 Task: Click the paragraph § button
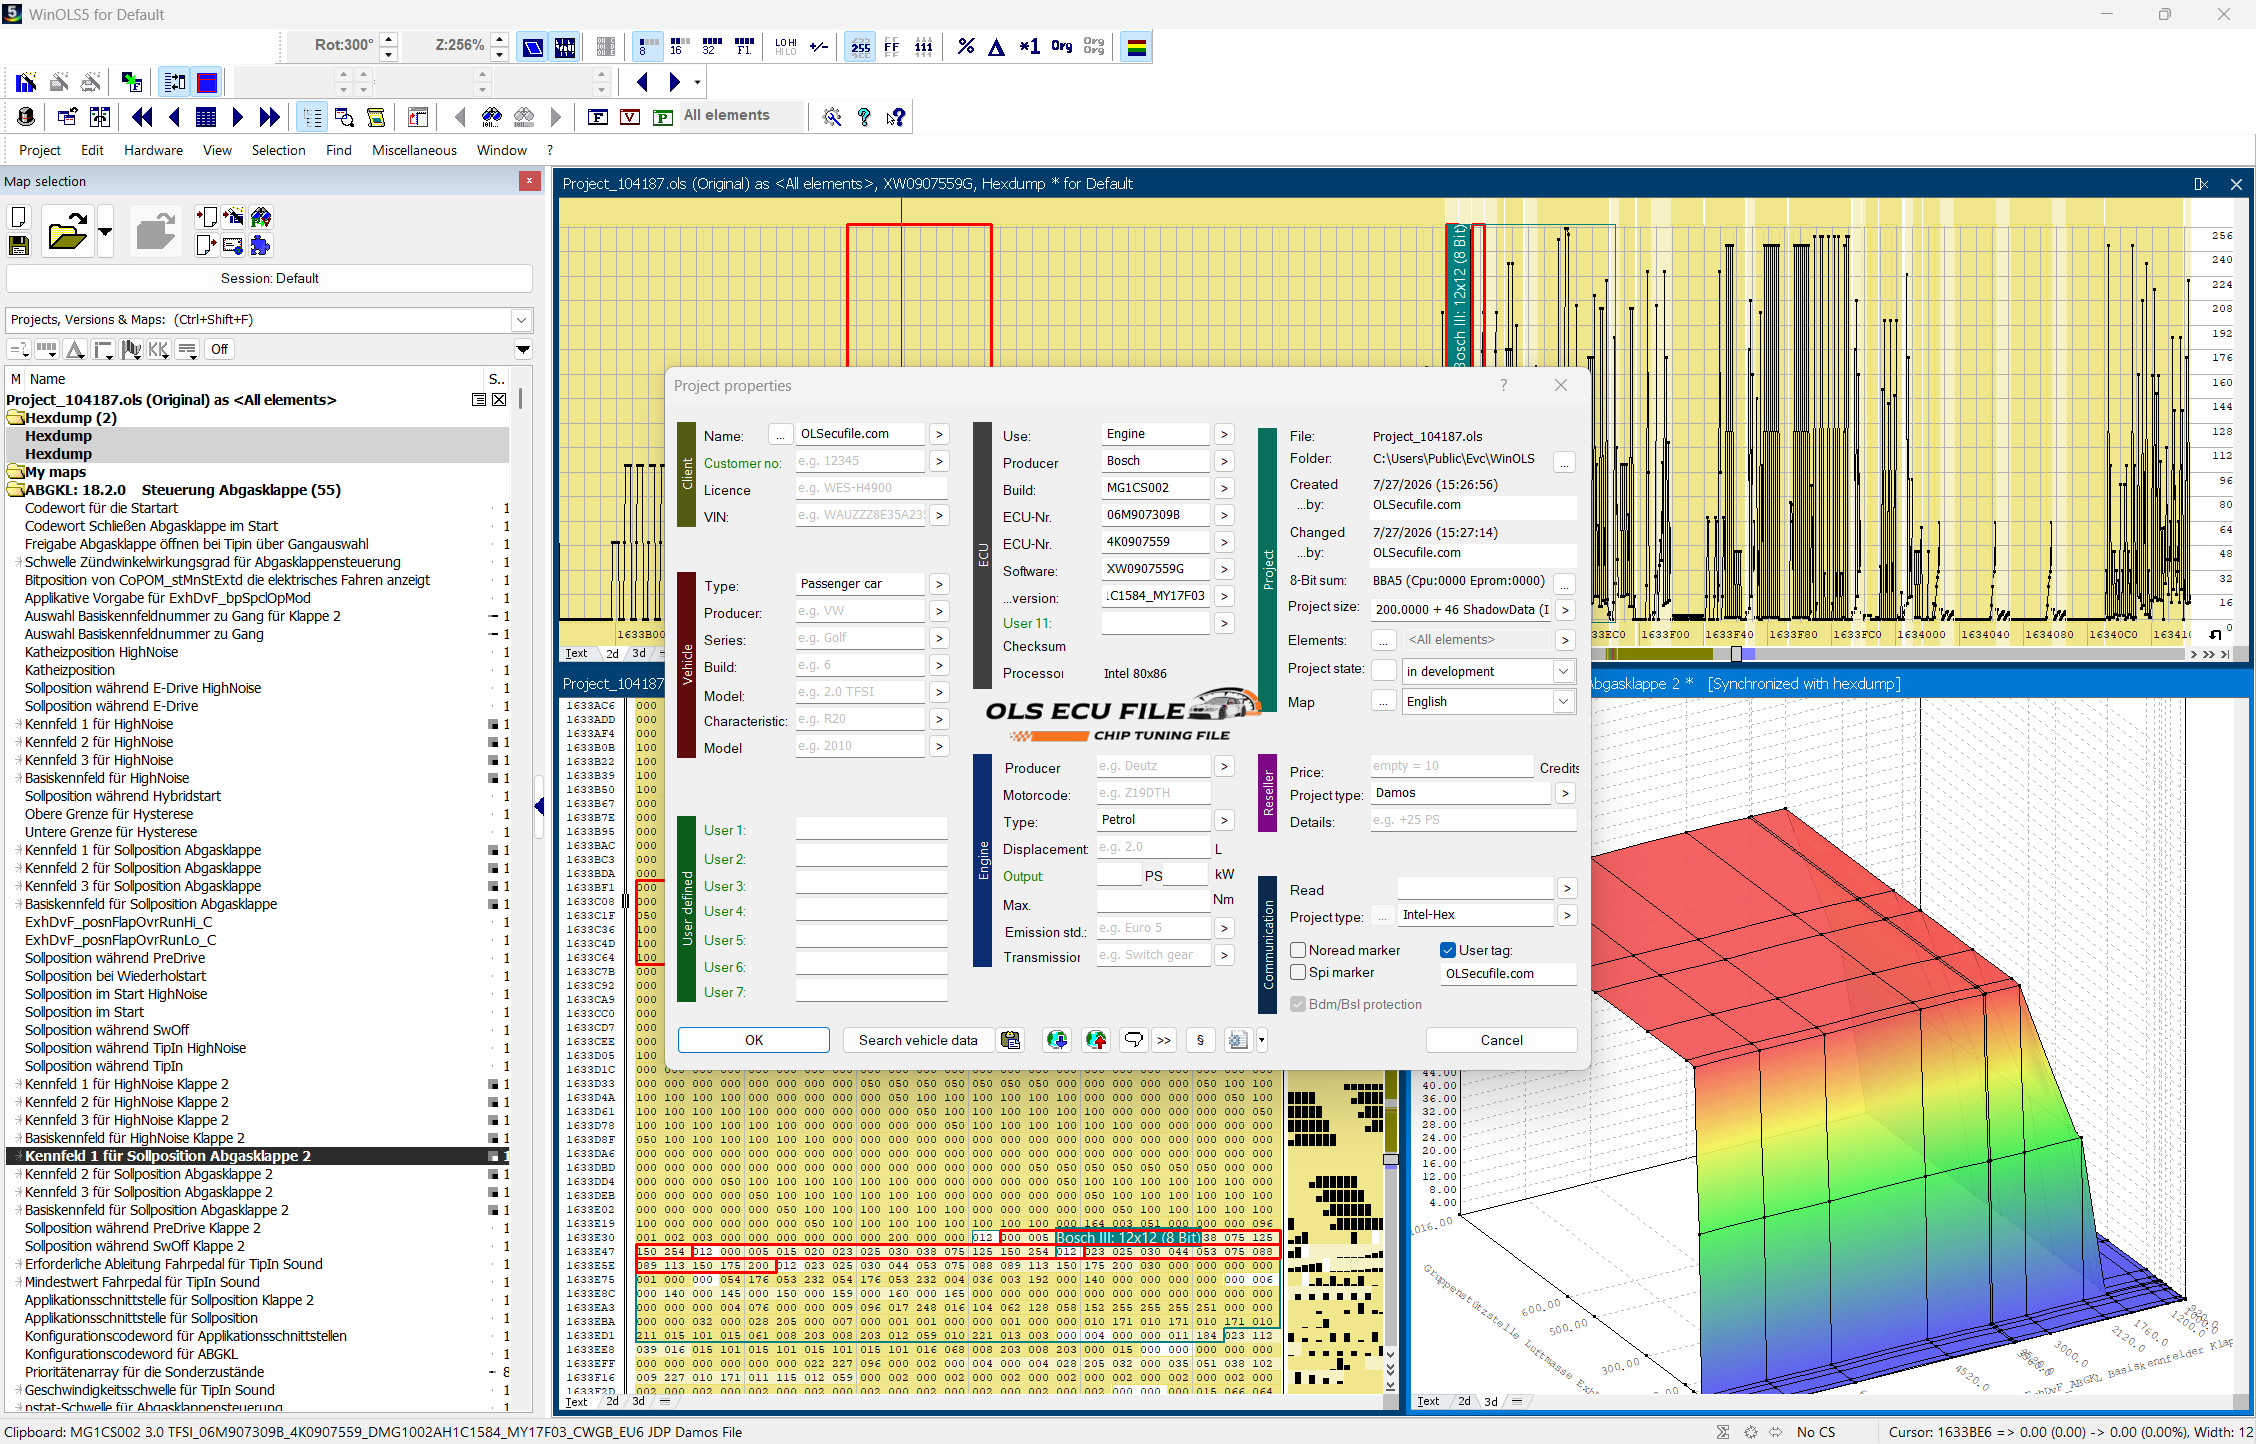pyautogui.click(x=1200, y=1040)
